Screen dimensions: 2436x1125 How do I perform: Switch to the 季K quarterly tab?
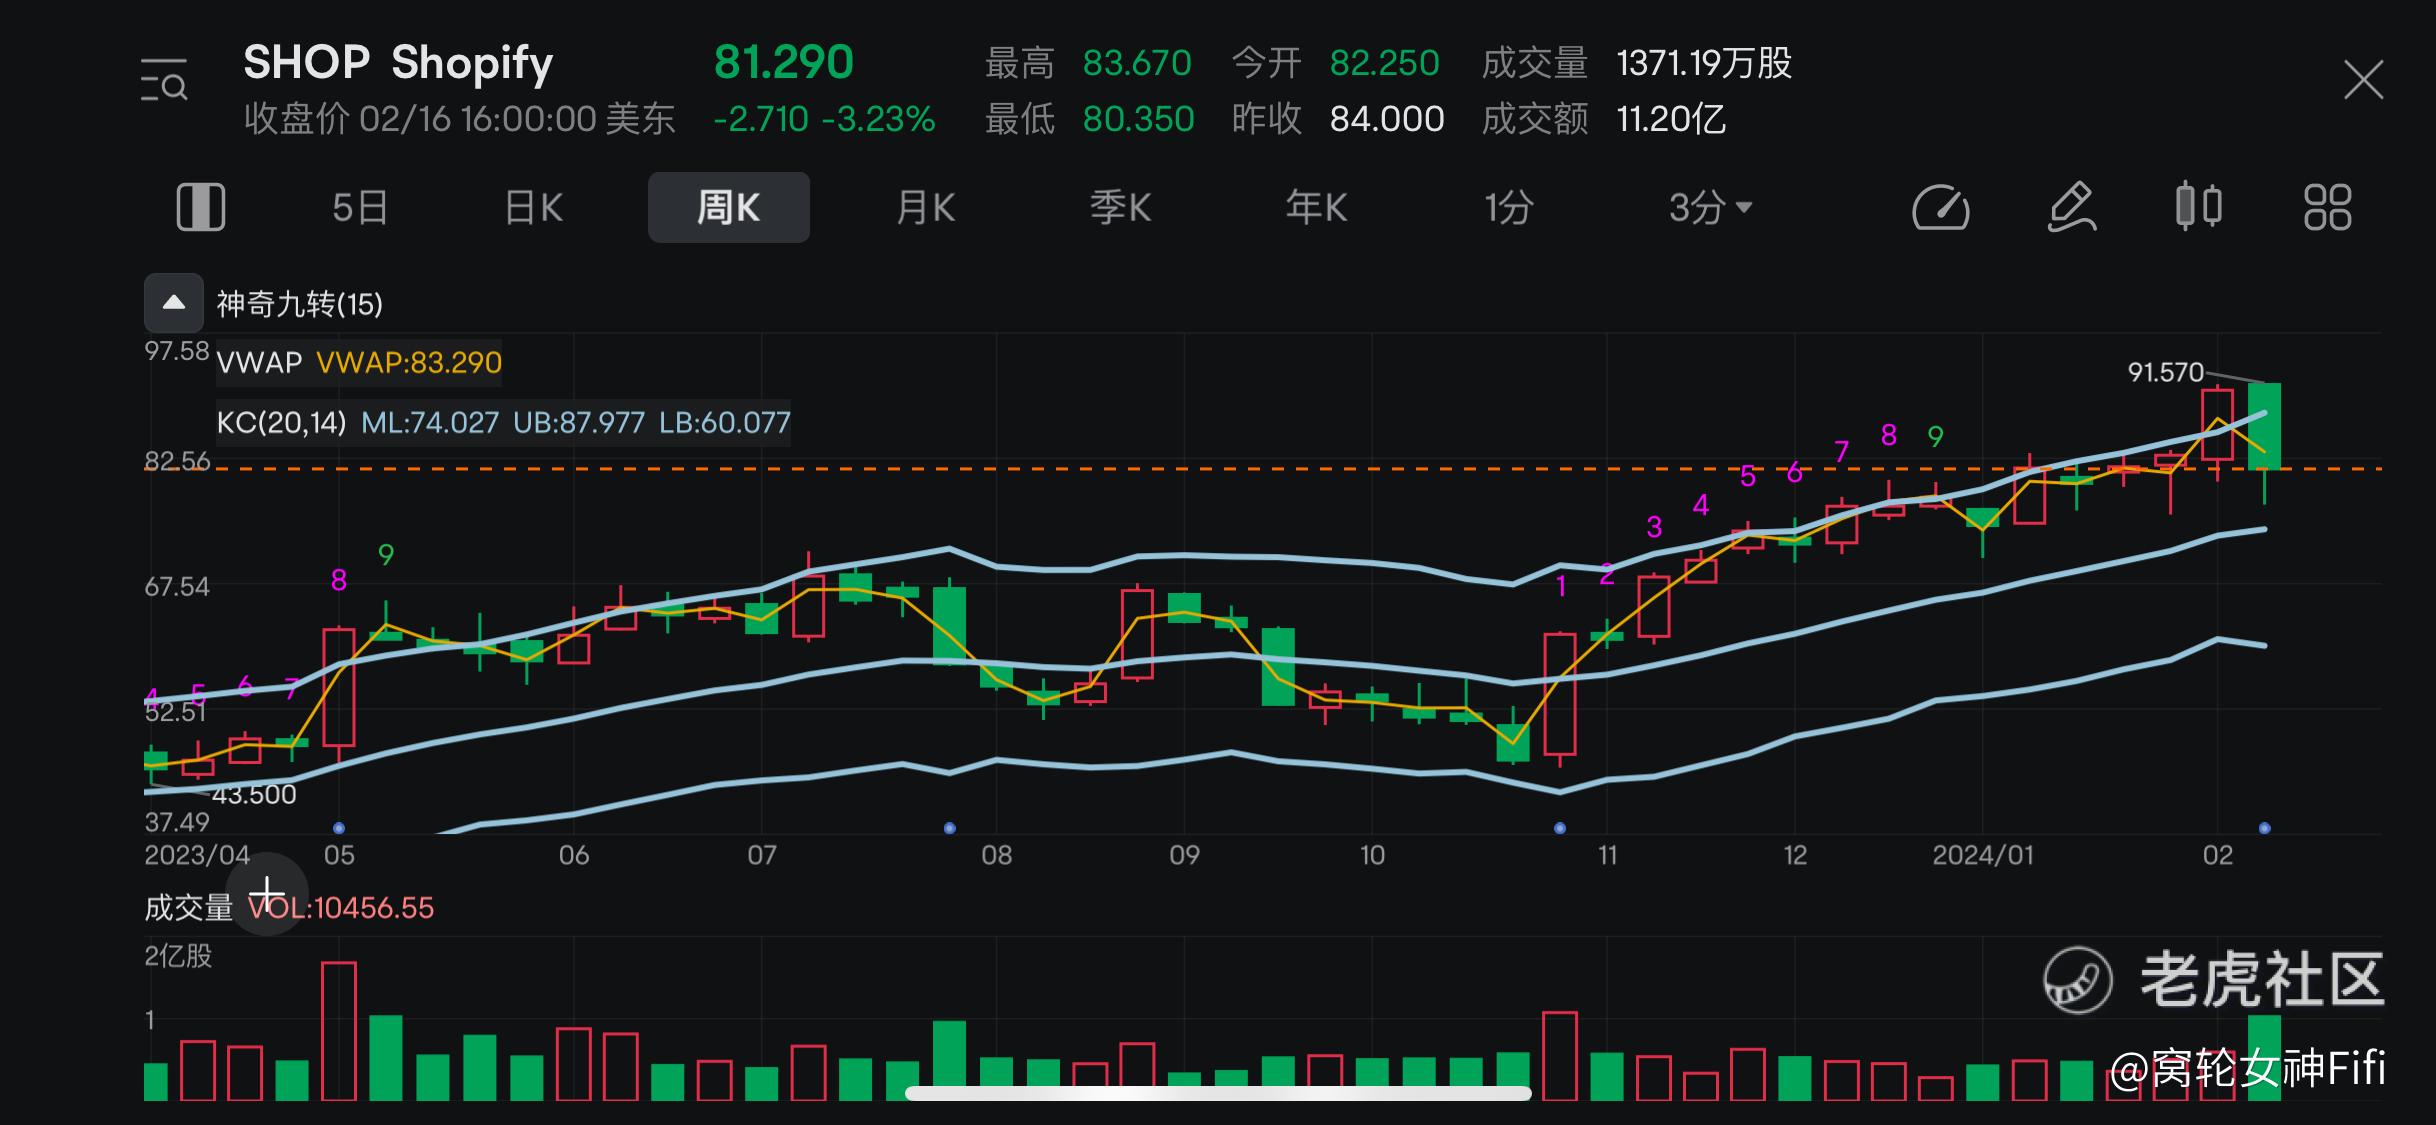coord(1121,207)
